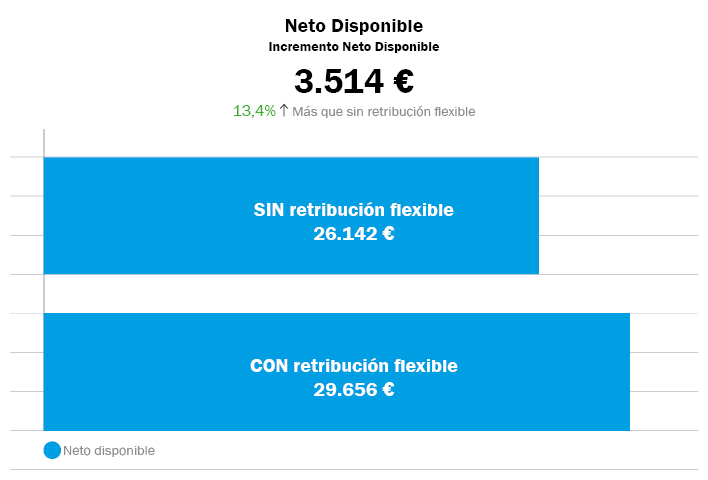Click the empty plot area right of the CON bar
Screen dimensions: 708x480
tap(664, 372)
